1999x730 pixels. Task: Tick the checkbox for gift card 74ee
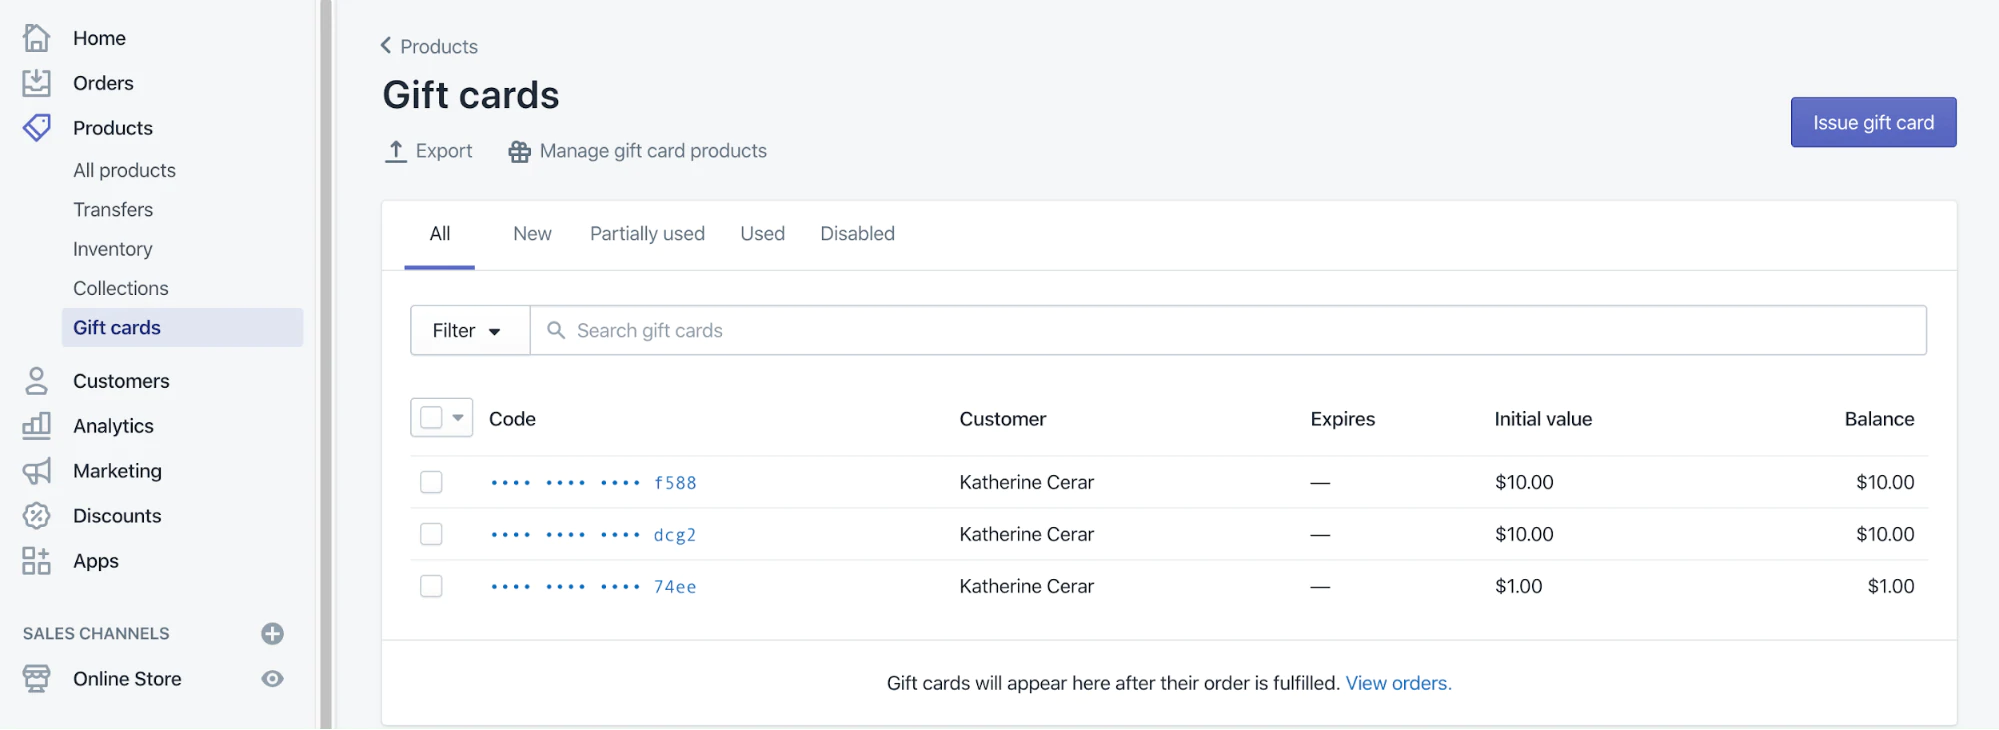coord(431,586)
